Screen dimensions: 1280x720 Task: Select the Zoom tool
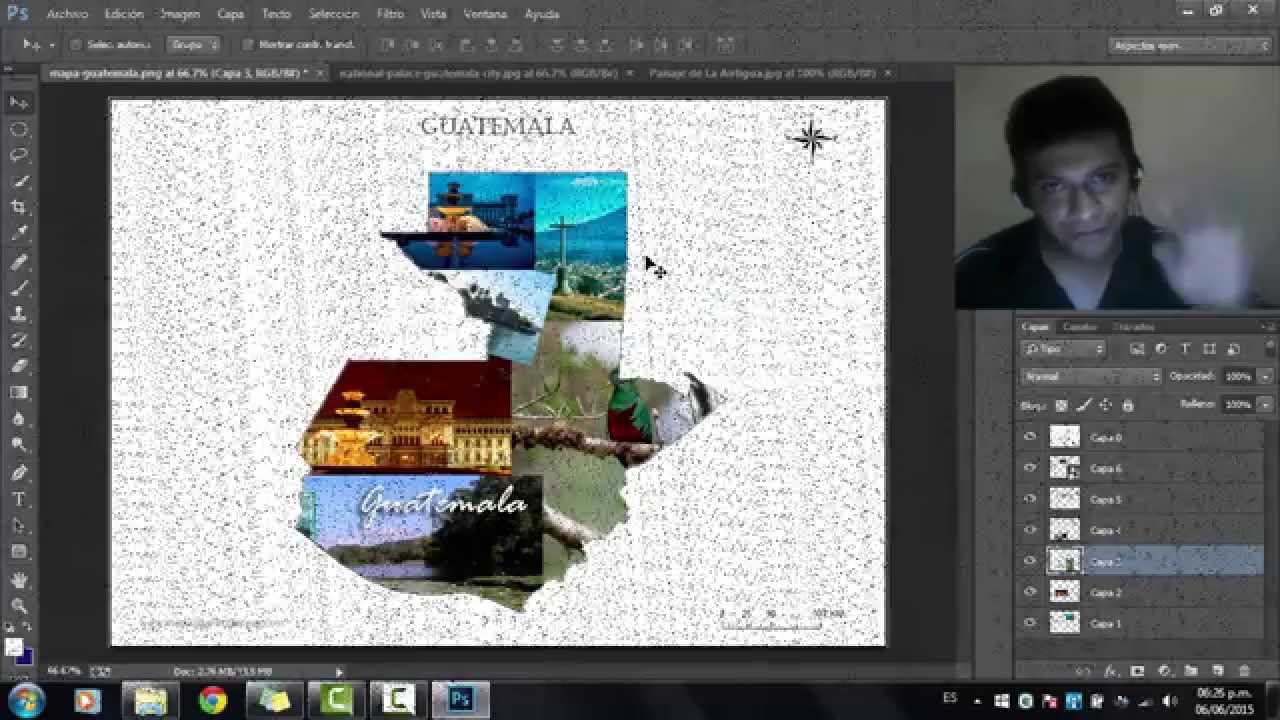coord(19,606)
